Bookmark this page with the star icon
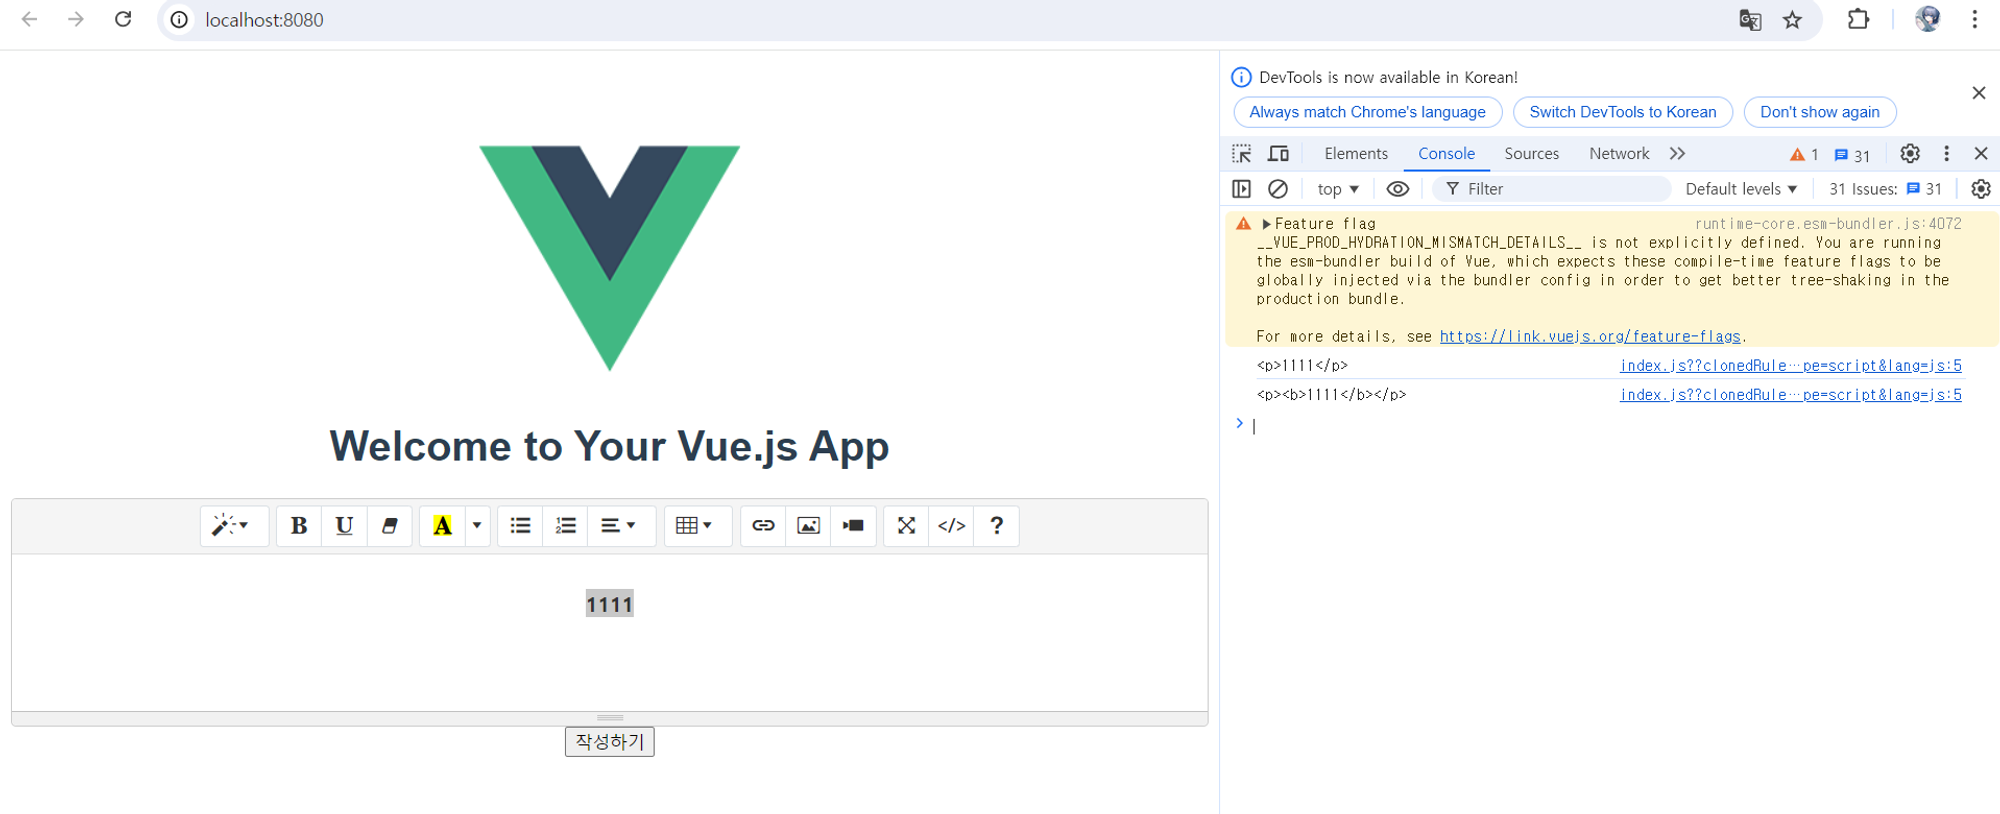This screenshot has width=2000, height=814. click(x=1792, y=20)
